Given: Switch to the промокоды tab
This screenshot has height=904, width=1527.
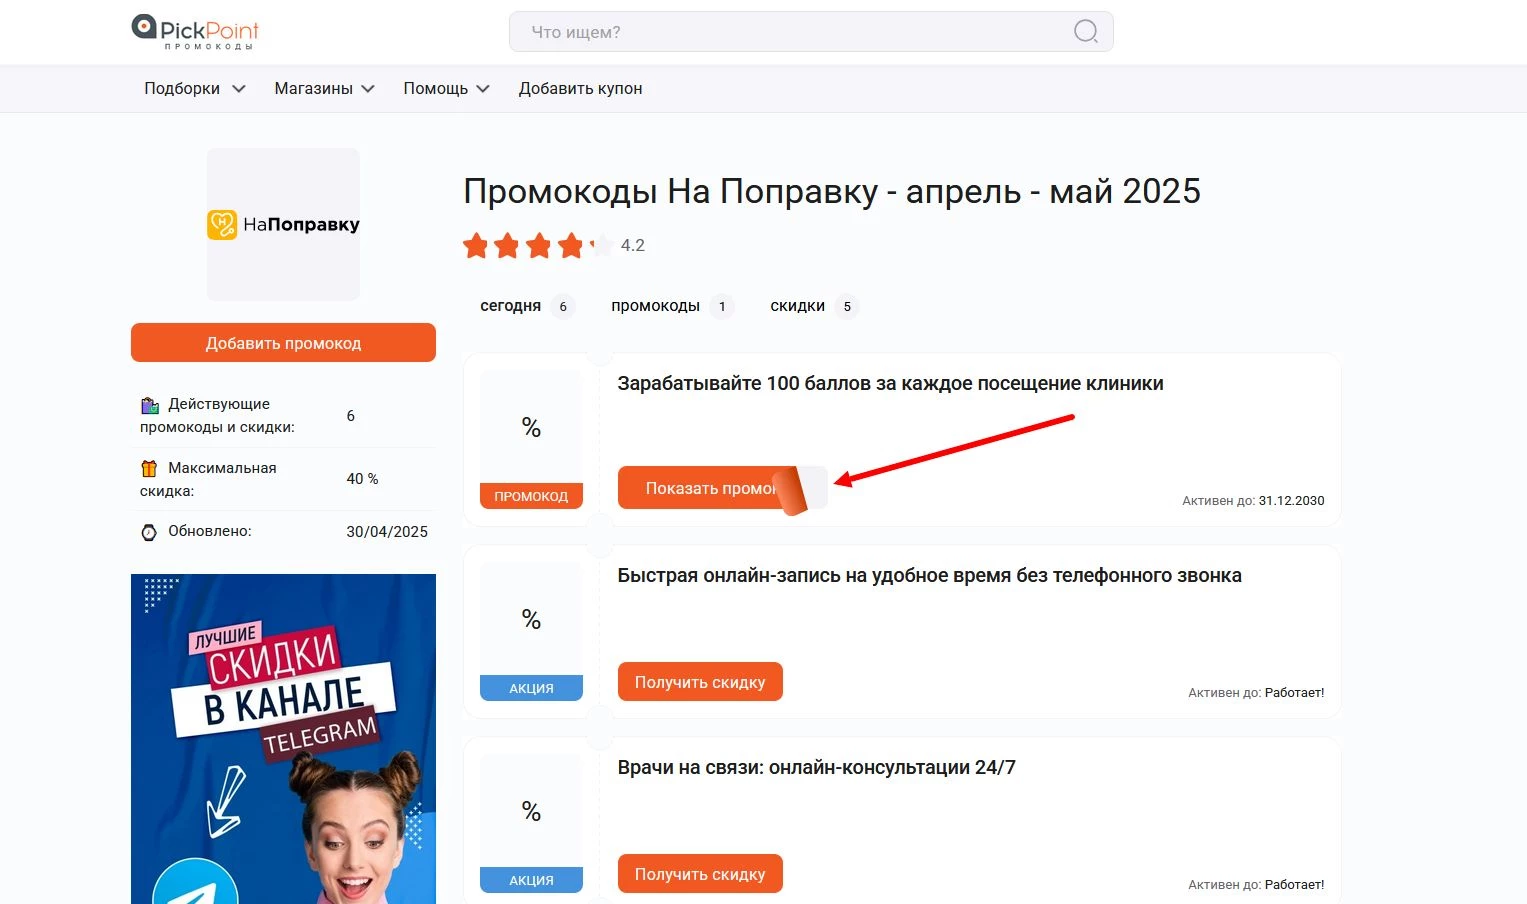Looking at the screenshot, I should coord(671,306).
